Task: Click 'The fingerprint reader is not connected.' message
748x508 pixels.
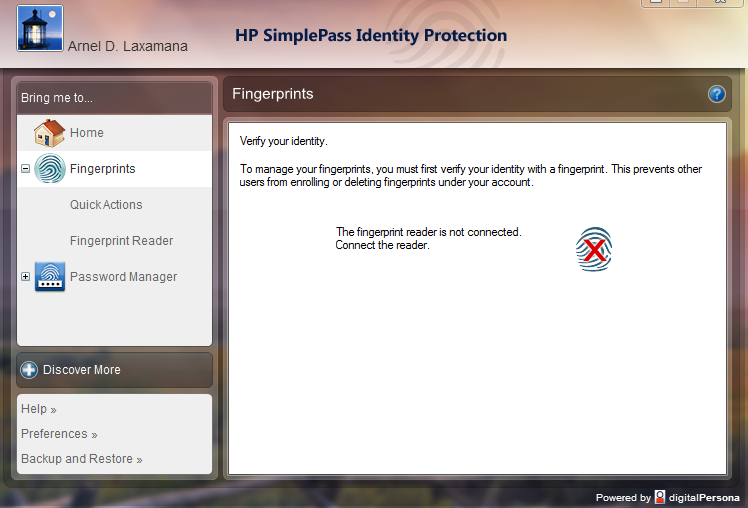Action: coord(428,232)
